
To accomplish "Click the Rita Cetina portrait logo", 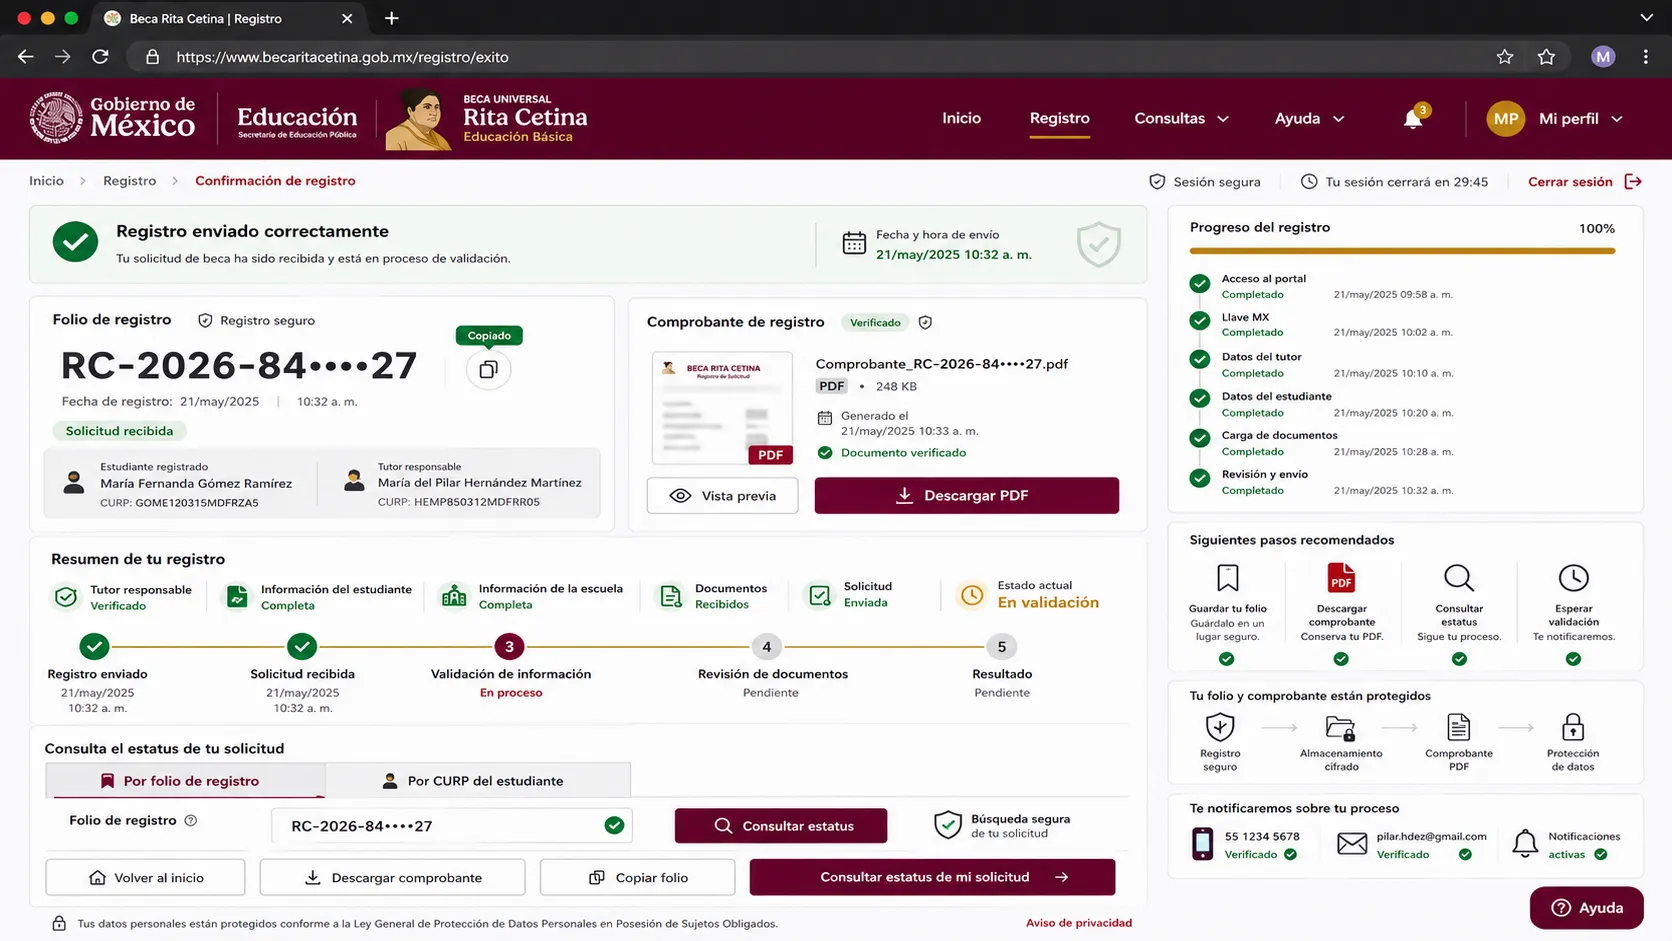I will [418, 119].
